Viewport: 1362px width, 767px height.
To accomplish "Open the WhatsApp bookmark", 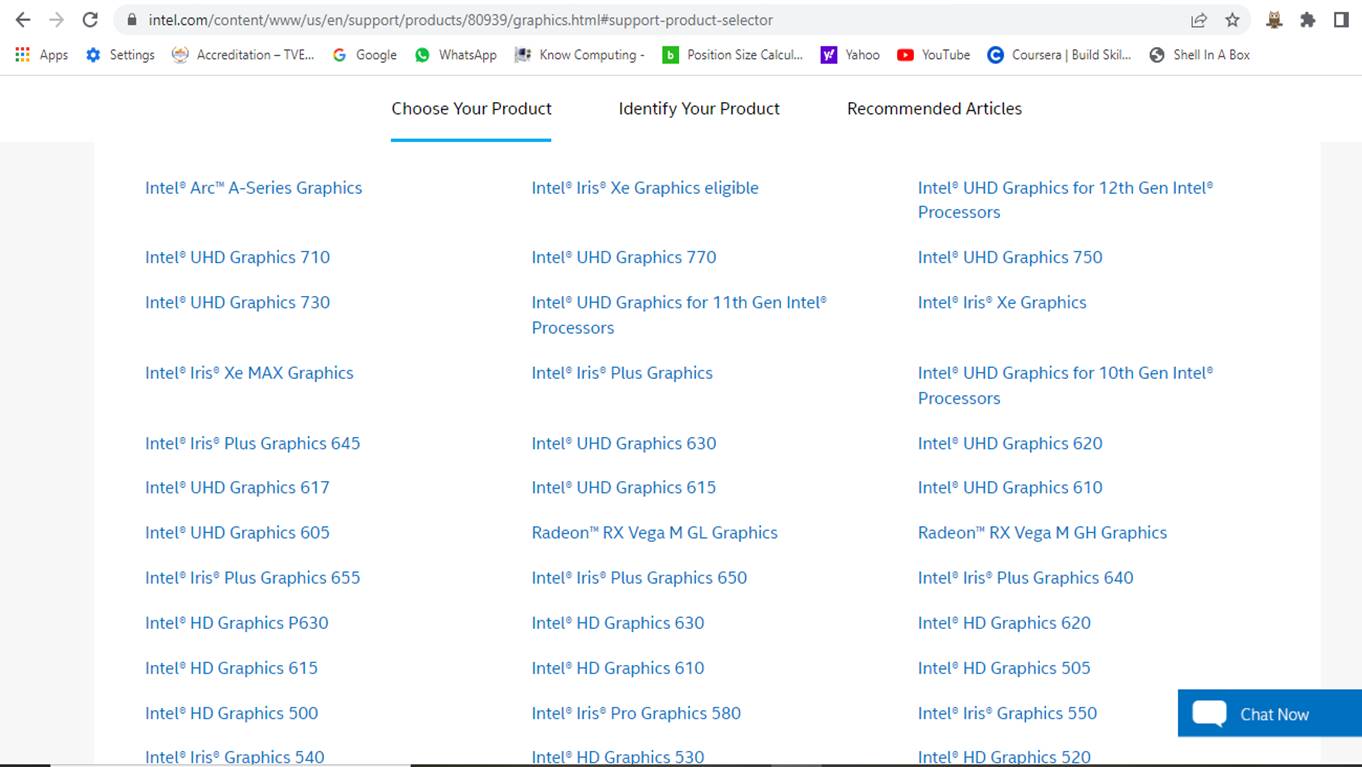I will [x=456, y=55].
